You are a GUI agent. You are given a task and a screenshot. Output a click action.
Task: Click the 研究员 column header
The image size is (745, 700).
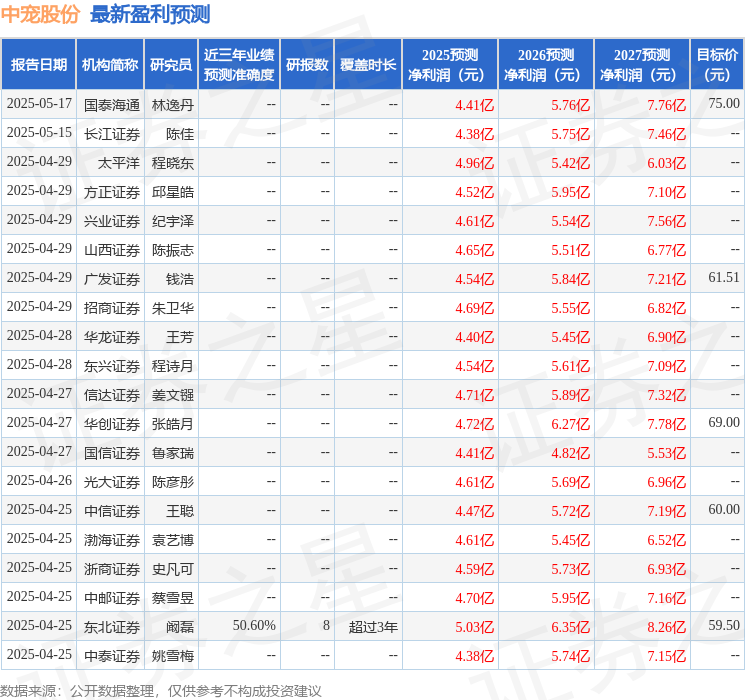pos(171,64)
